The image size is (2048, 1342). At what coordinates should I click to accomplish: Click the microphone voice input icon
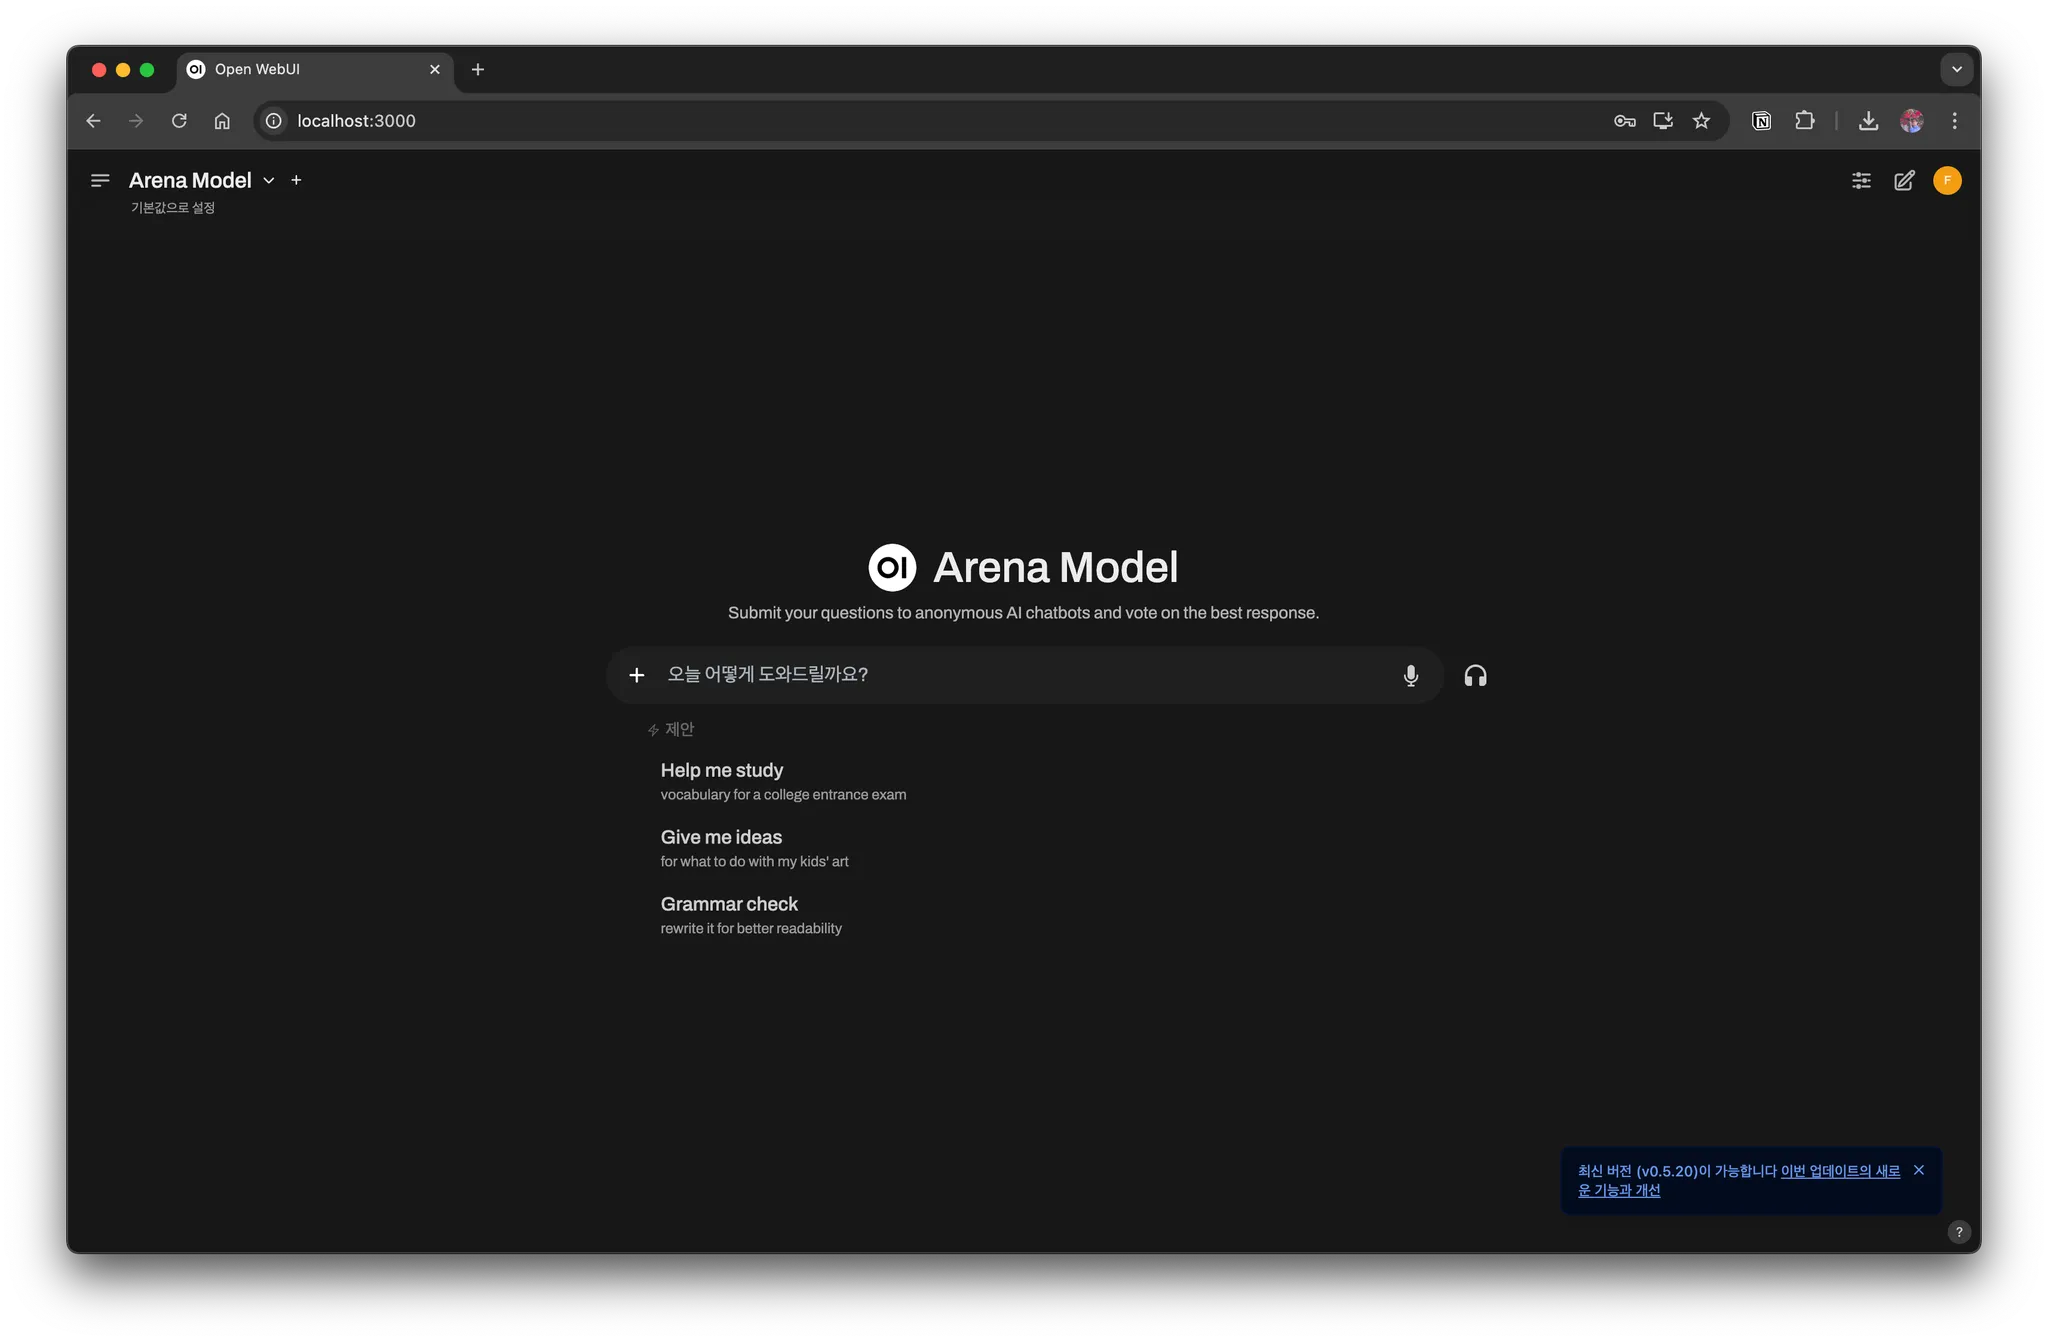(1410, 676)
